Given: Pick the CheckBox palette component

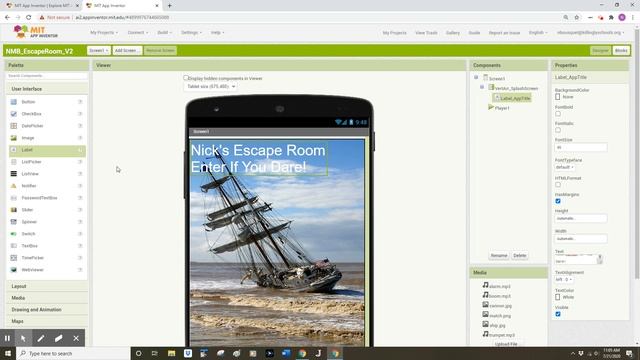Looking at the screenshot, I should click(x=47, y=114).
